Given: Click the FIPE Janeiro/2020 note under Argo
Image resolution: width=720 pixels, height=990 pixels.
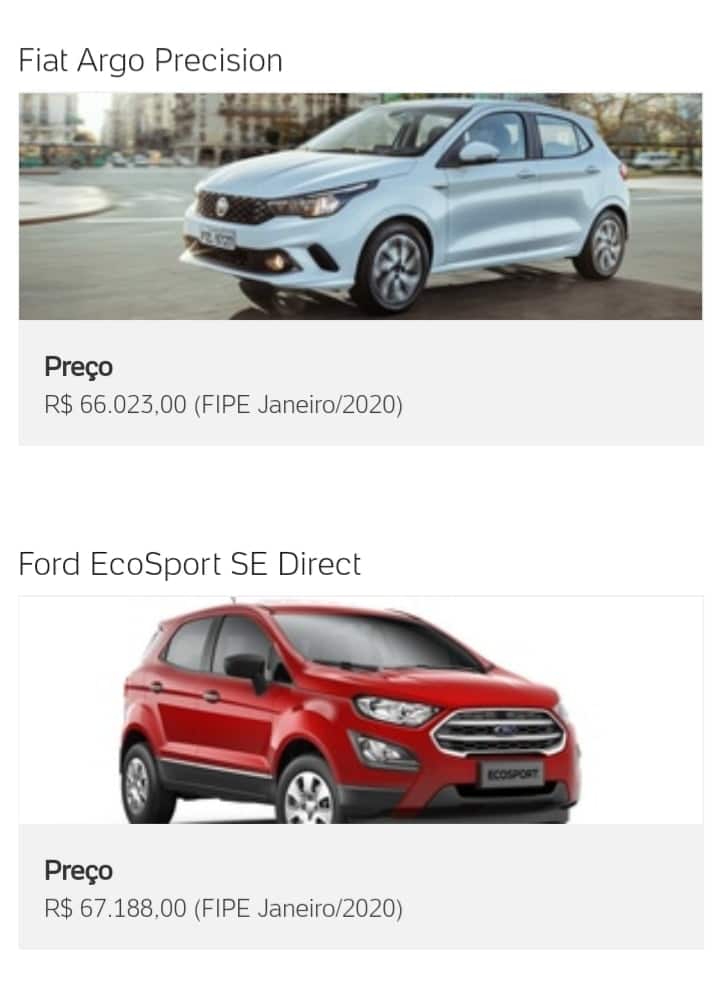Looking at the screenshot, I should (298, 405).
